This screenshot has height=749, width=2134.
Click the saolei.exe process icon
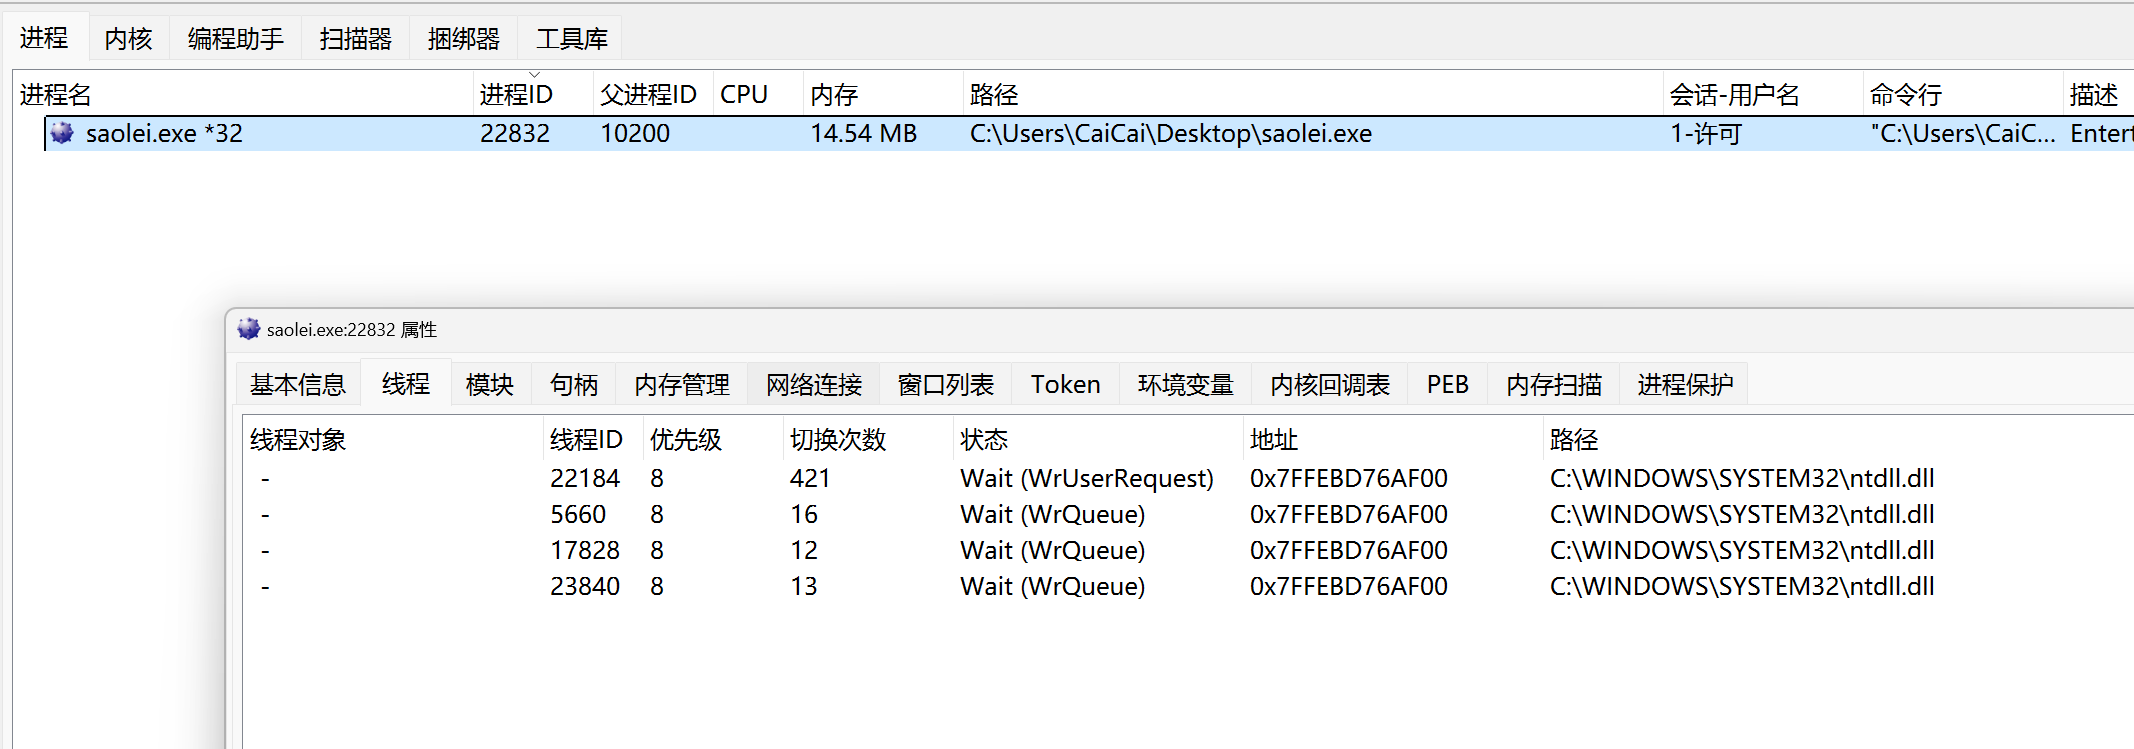click(62, 133)
